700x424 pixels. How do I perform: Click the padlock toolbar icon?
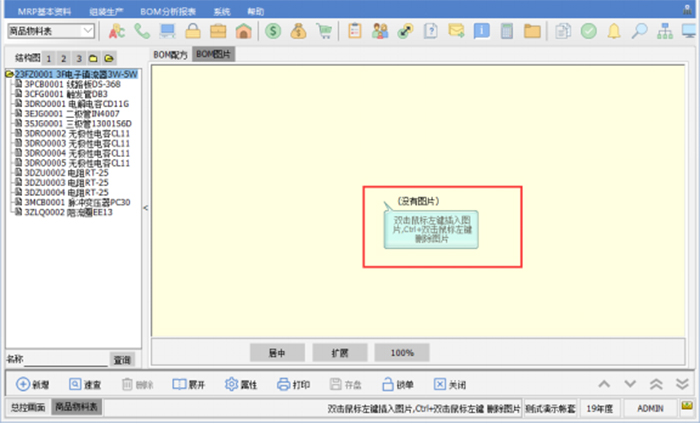click(191, 31)
